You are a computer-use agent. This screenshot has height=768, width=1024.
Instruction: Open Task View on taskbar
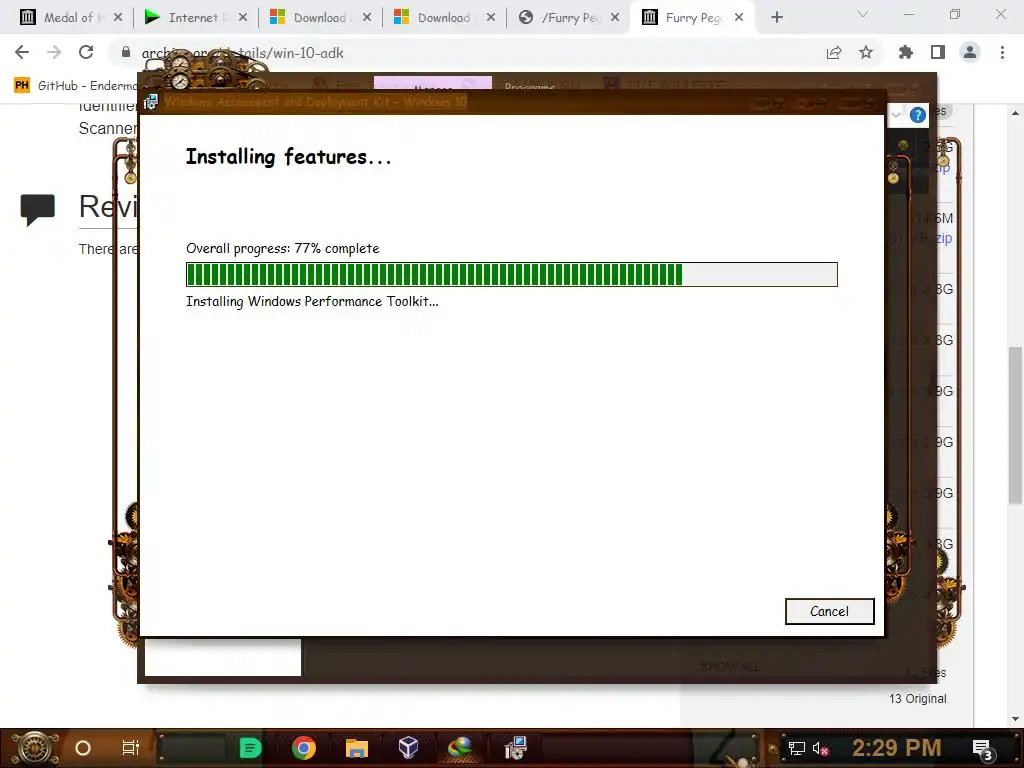coord(131,748)
